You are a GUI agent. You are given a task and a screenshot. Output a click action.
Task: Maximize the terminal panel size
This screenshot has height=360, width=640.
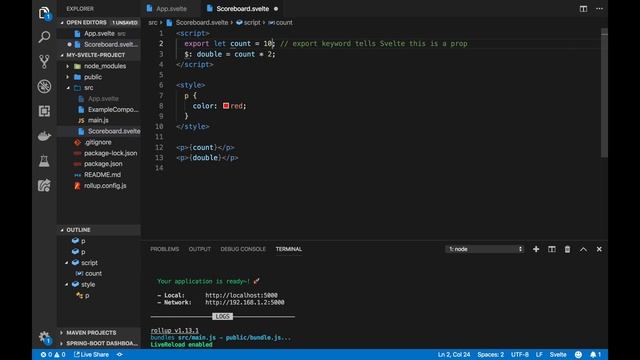[x=583, y=249]
